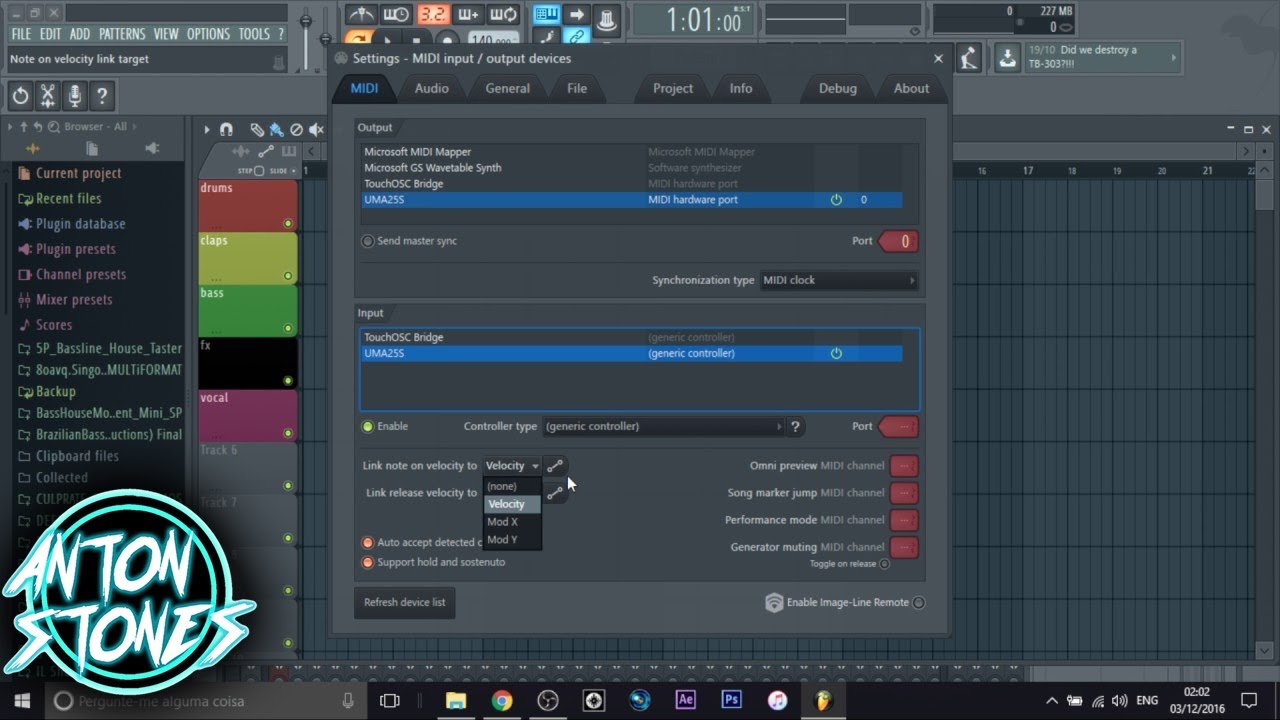Choose Mod Y from the velocity dropdown
The image size is (1280, 720).
(x=512, y=539)
